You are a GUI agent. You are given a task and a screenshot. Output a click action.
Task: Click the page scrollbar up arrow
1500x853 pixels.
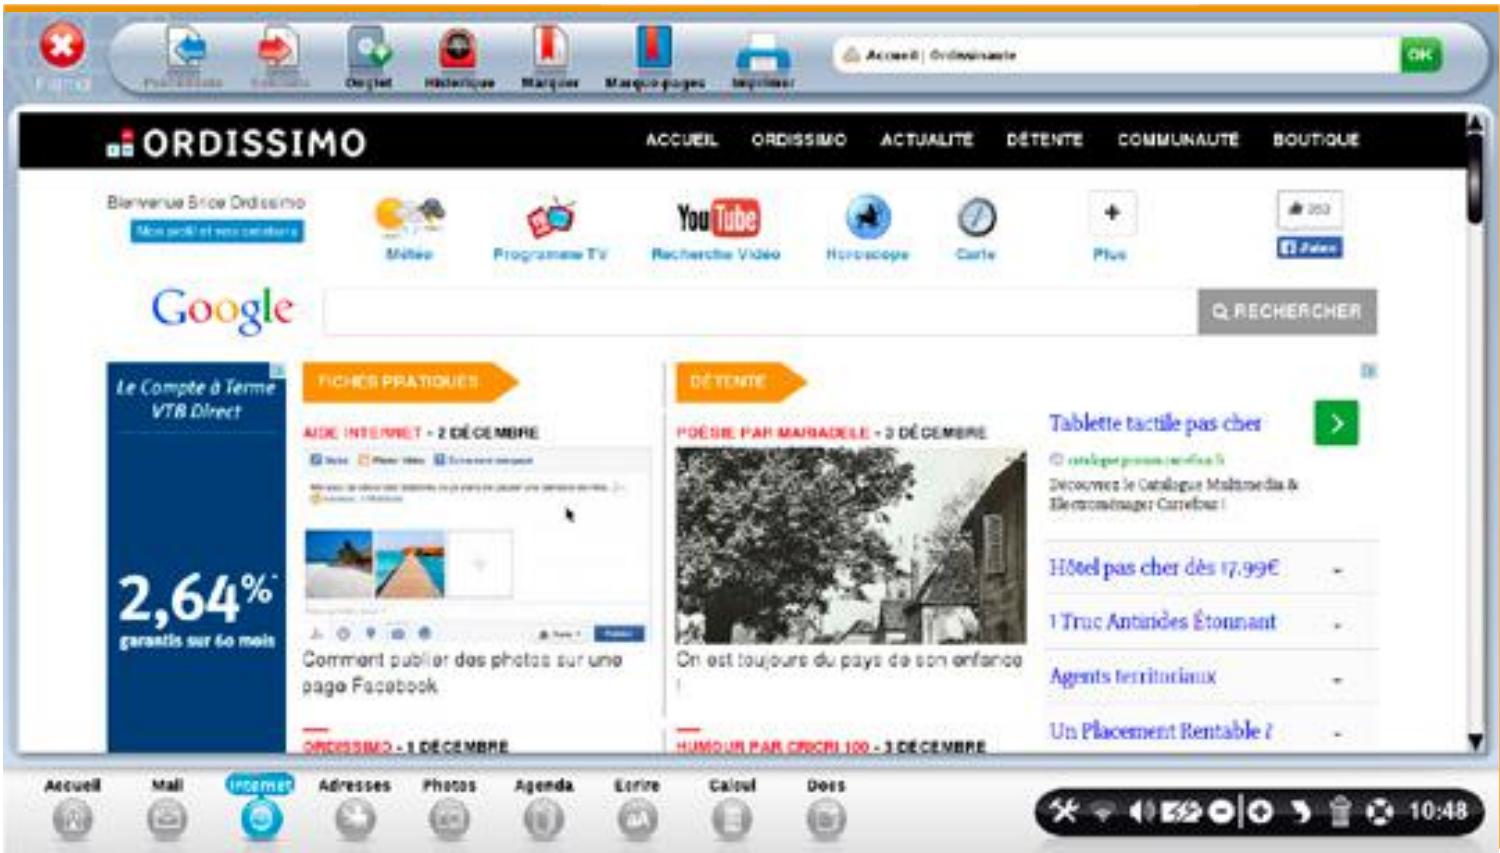point(1476,122)
